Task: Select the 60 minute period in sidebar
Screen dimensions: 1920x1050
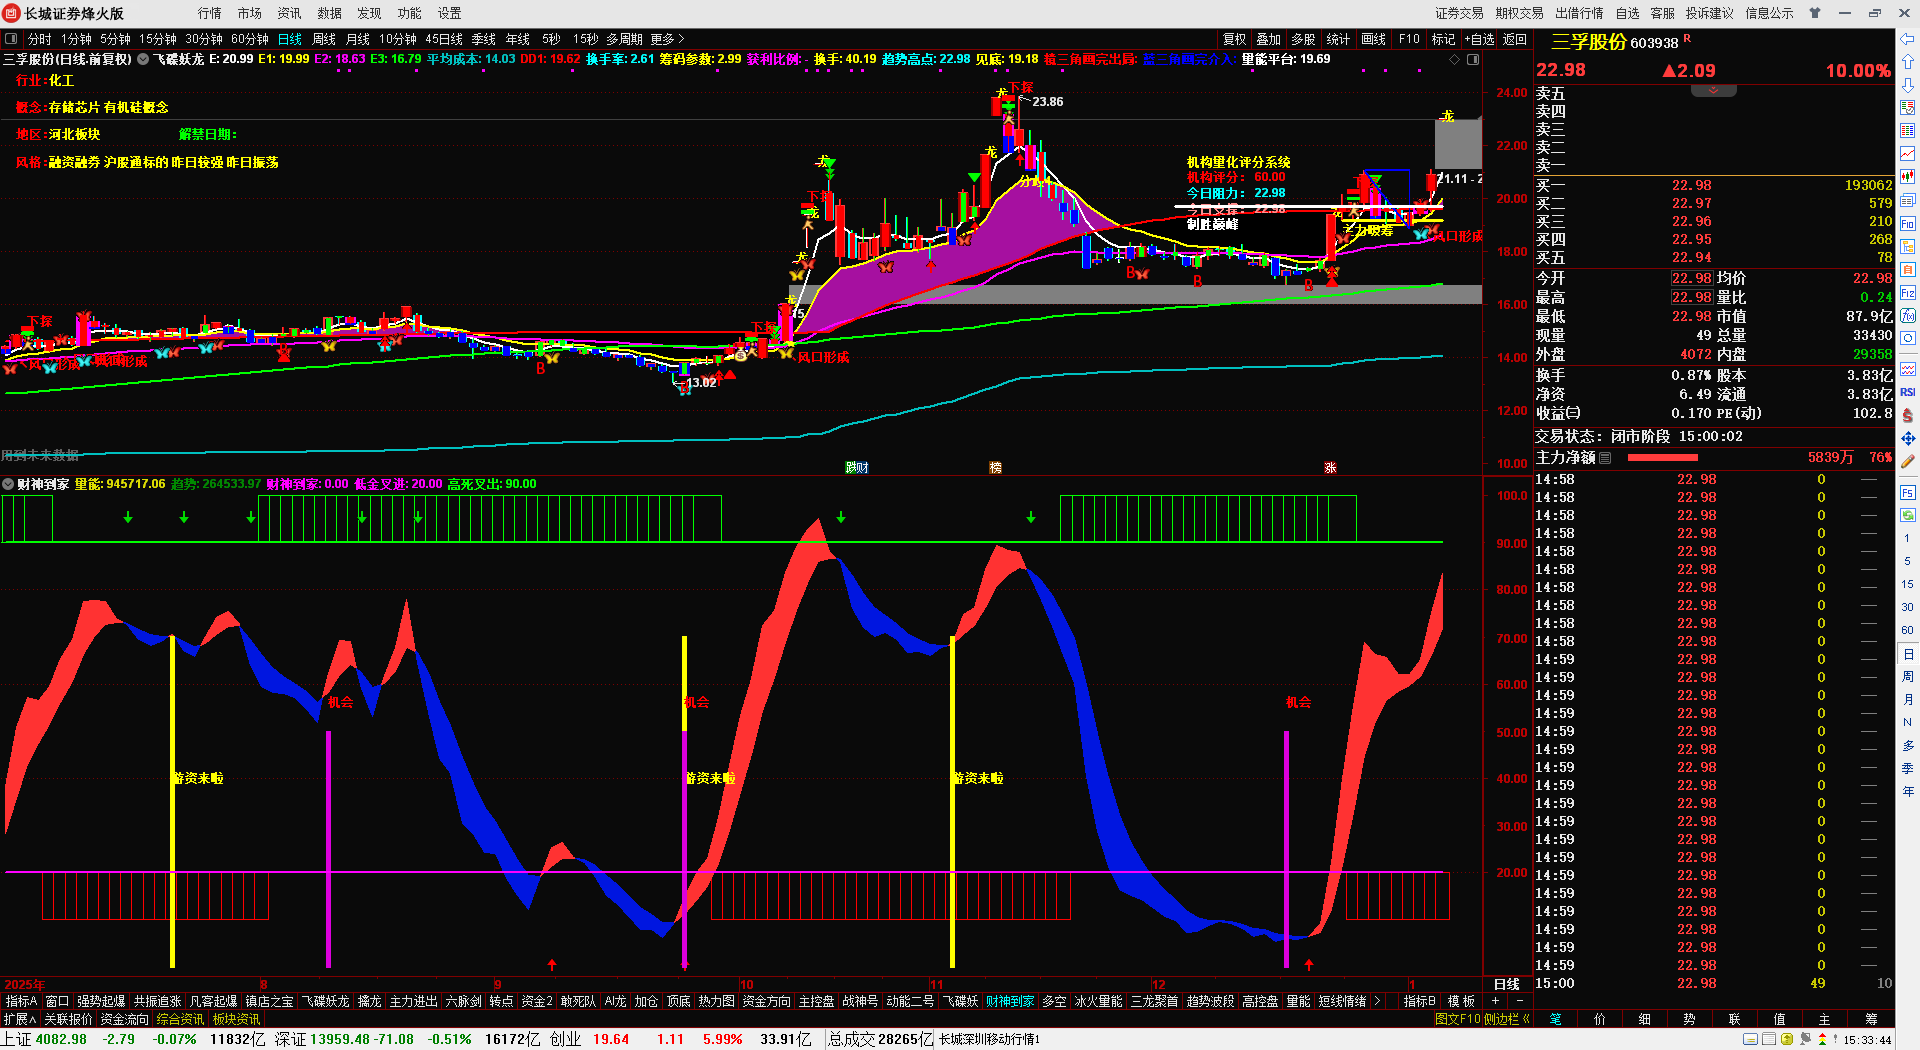Action: [x=1908, y=630]
